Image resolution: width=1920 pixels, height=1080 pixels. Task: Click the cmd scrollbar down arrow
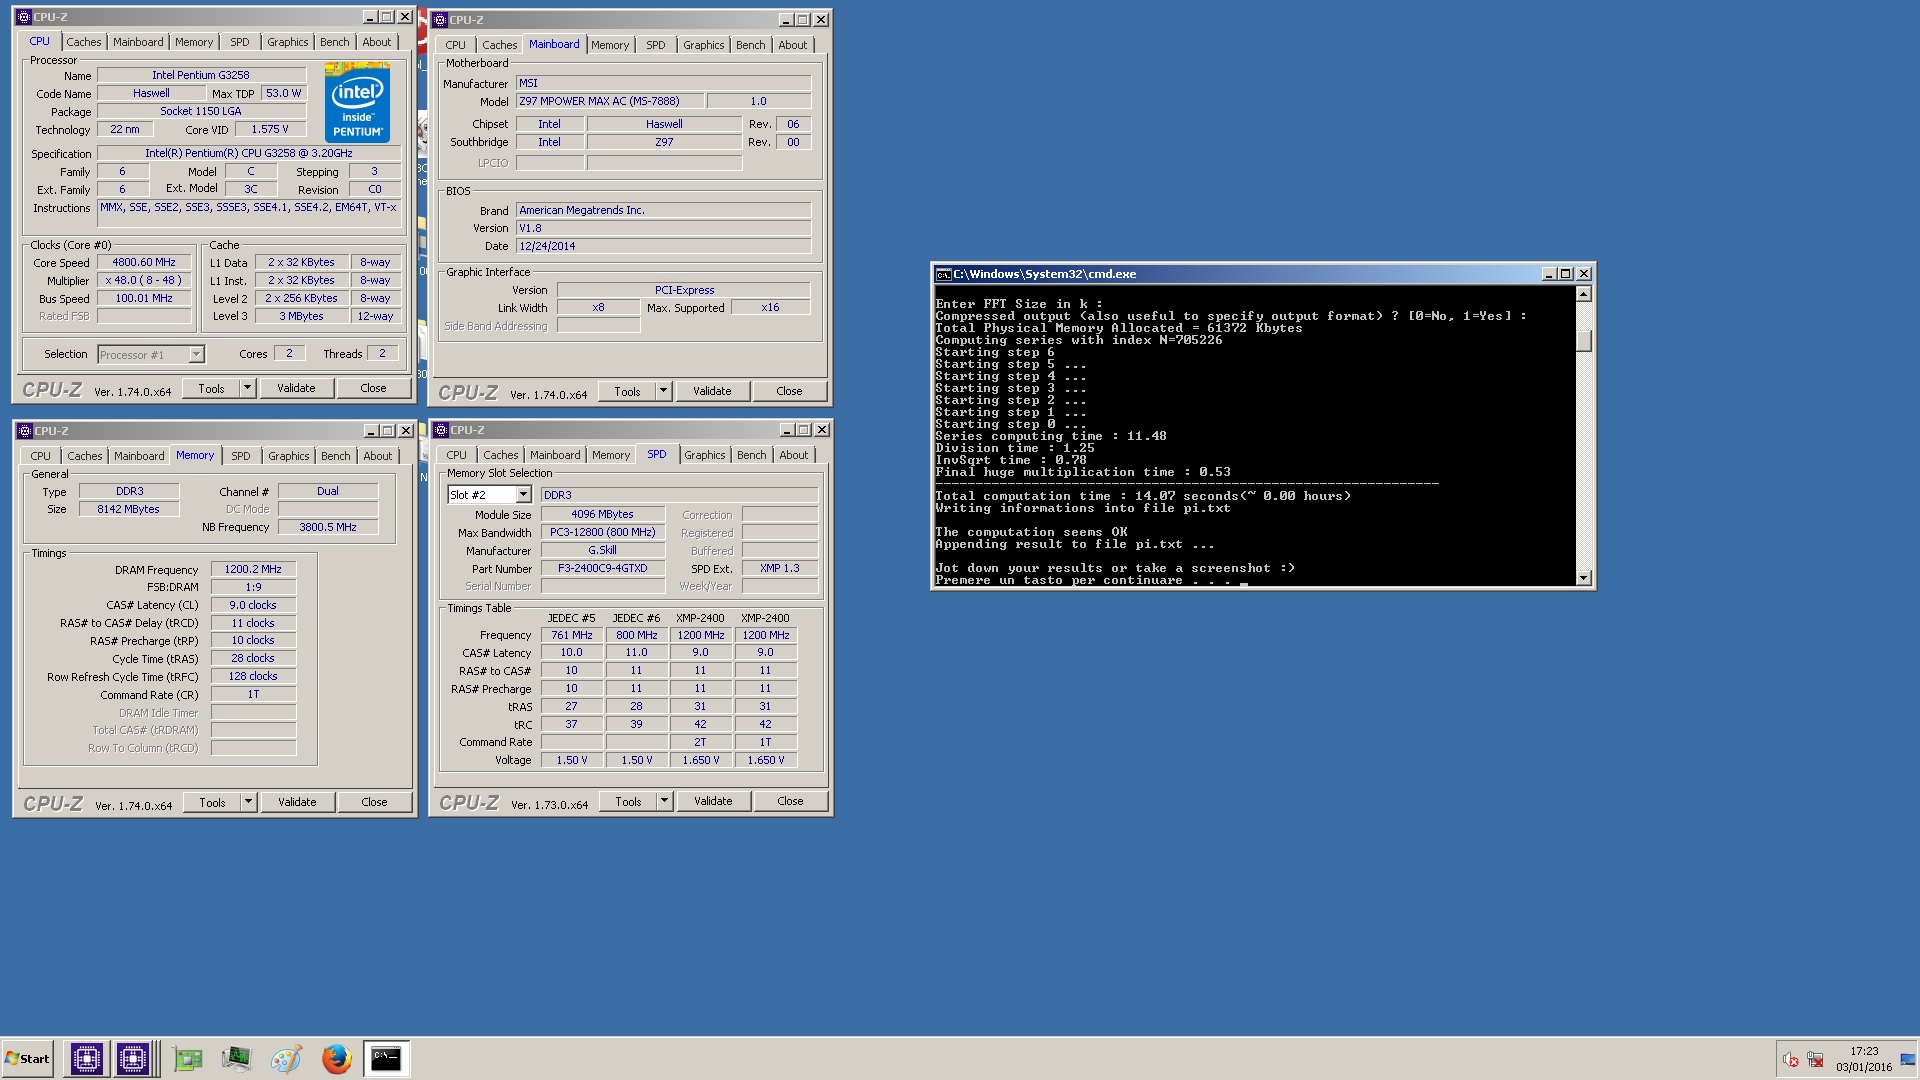click(x=1584, y=578)
